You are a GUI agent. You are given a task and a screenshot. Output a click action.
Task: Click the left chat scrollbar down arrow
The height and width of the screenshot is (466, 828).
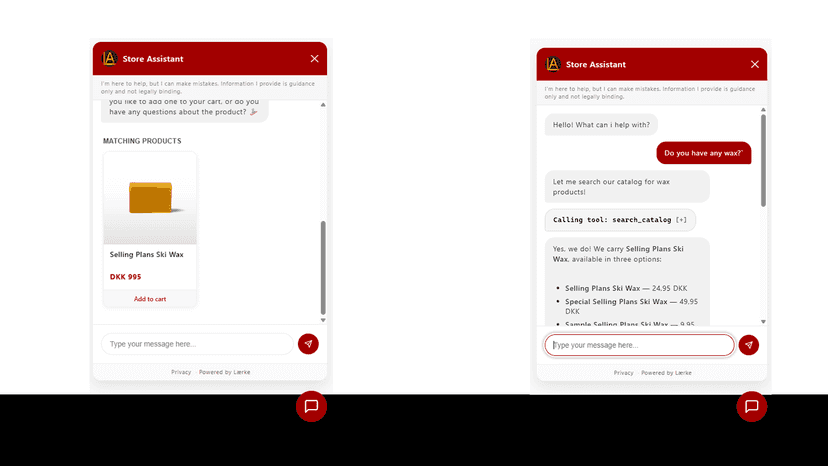(x=323, y=320)
